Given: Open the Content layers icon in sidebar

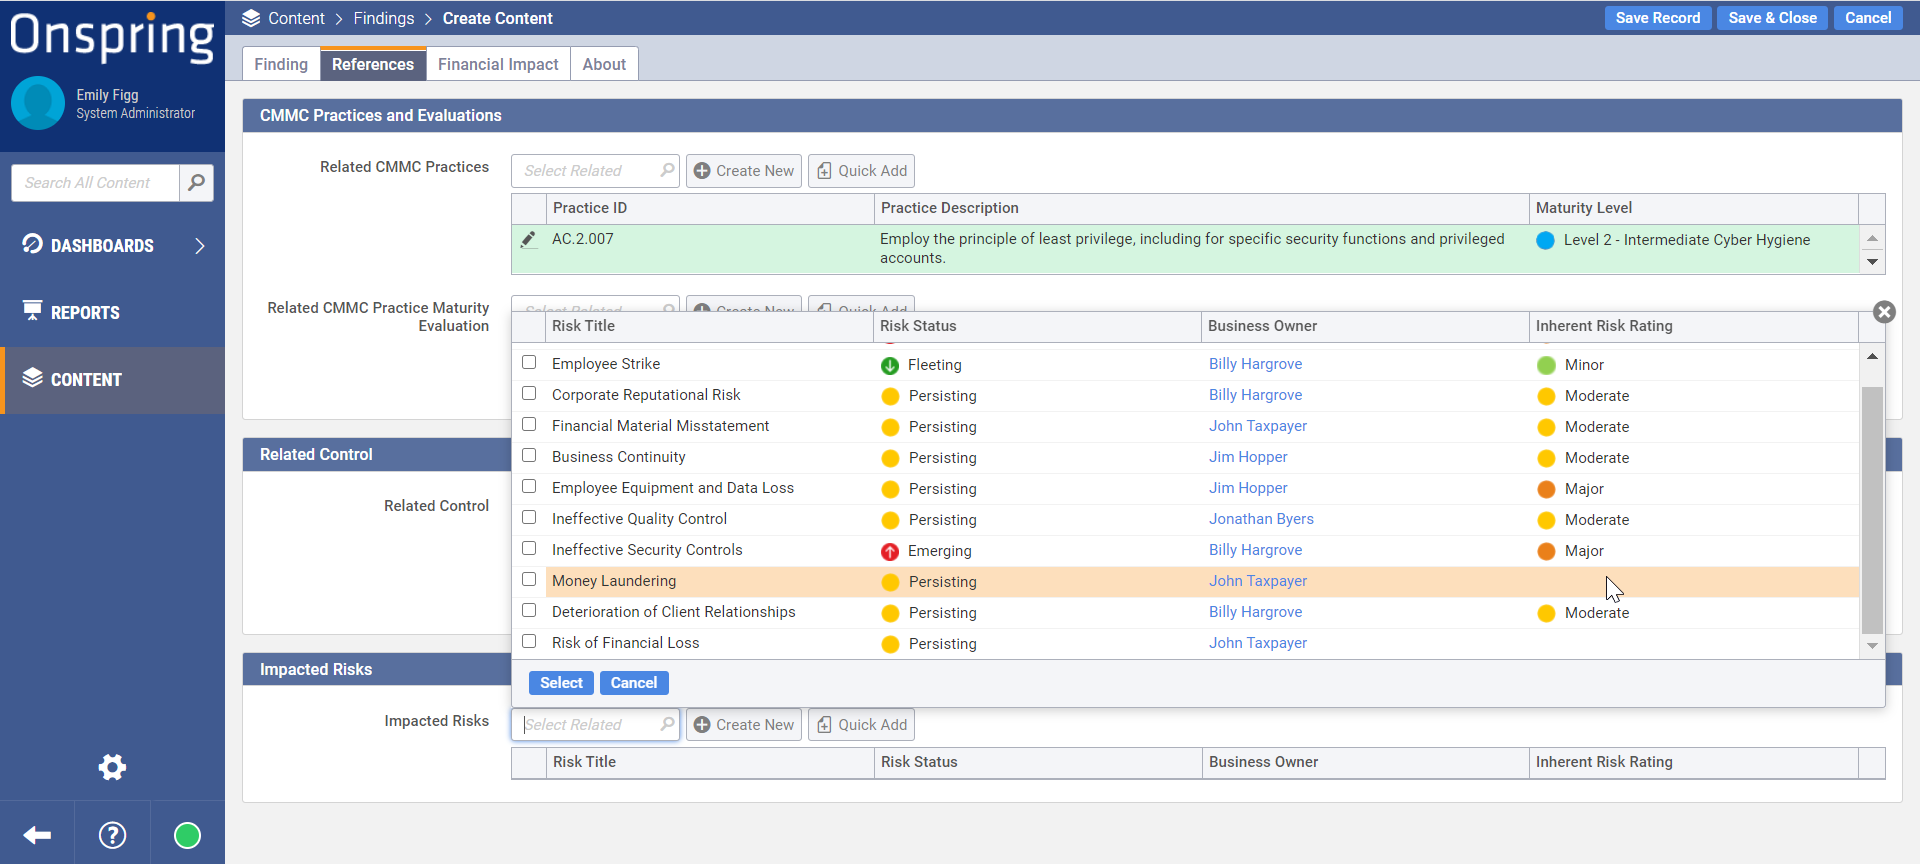Looking at the screenshot, I should (32, 378).
